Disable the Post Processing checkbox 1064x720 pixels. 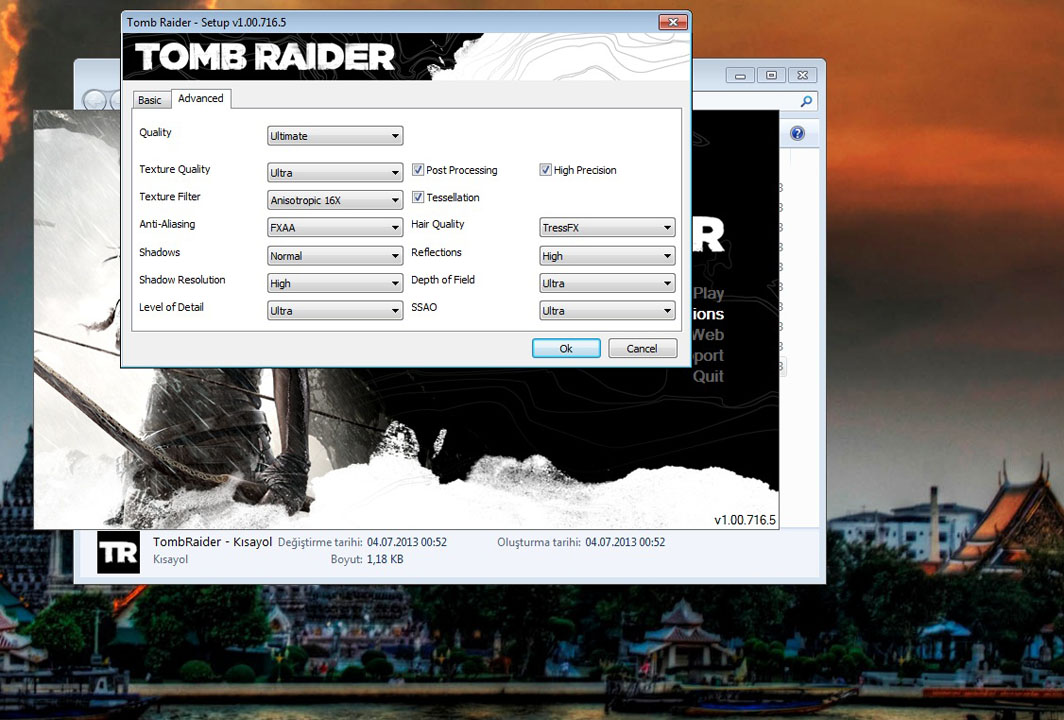pyautogui.click(x=418, y=170)
